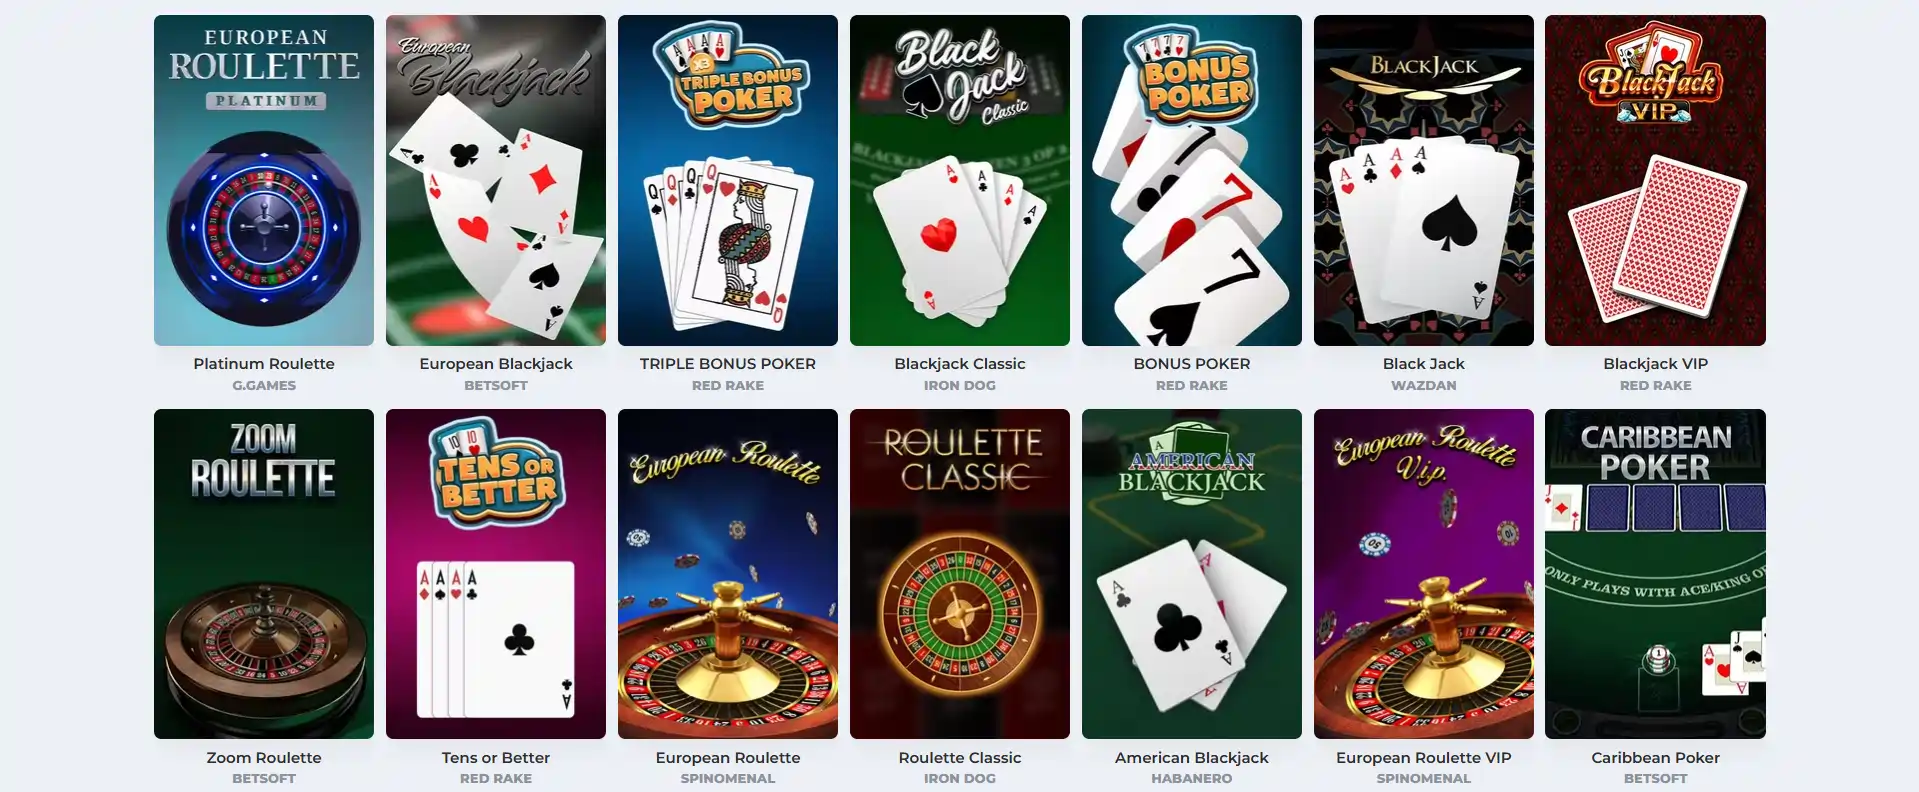
Task: Click the 'HABANERO' provider label
Action: [x=1192, y=778]
